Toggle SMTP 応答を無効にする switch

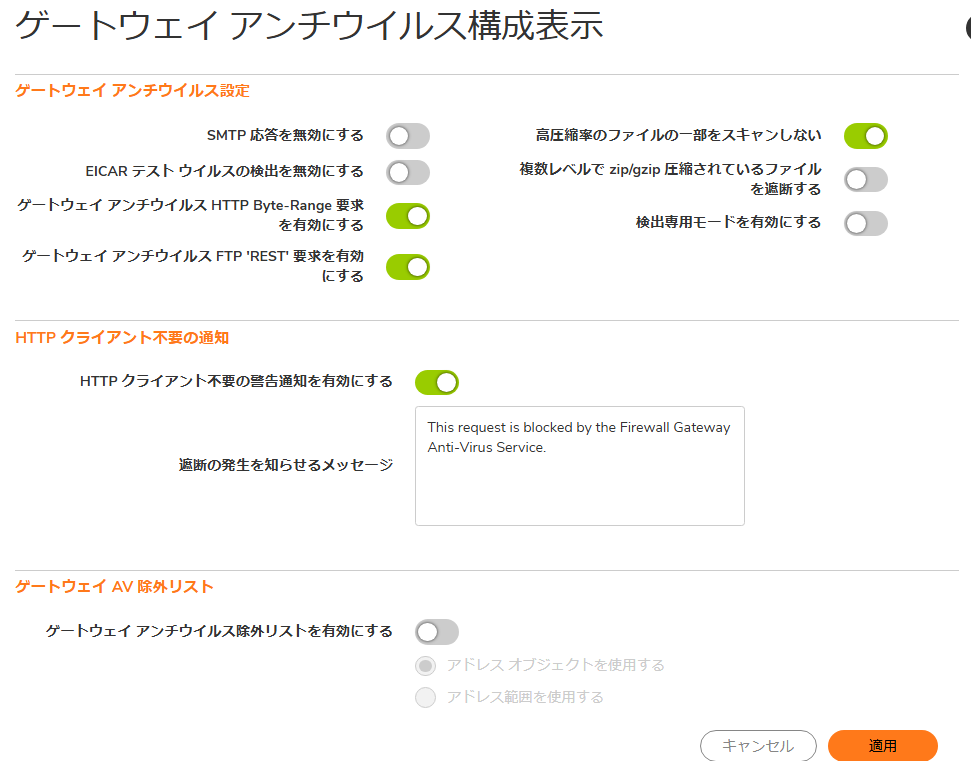407,136
